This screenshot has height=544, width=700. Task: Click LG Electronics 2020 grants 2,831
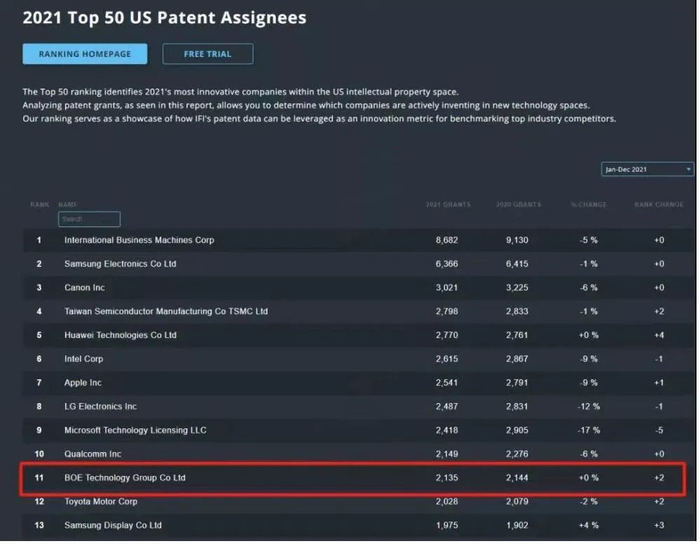click(517, 407)
